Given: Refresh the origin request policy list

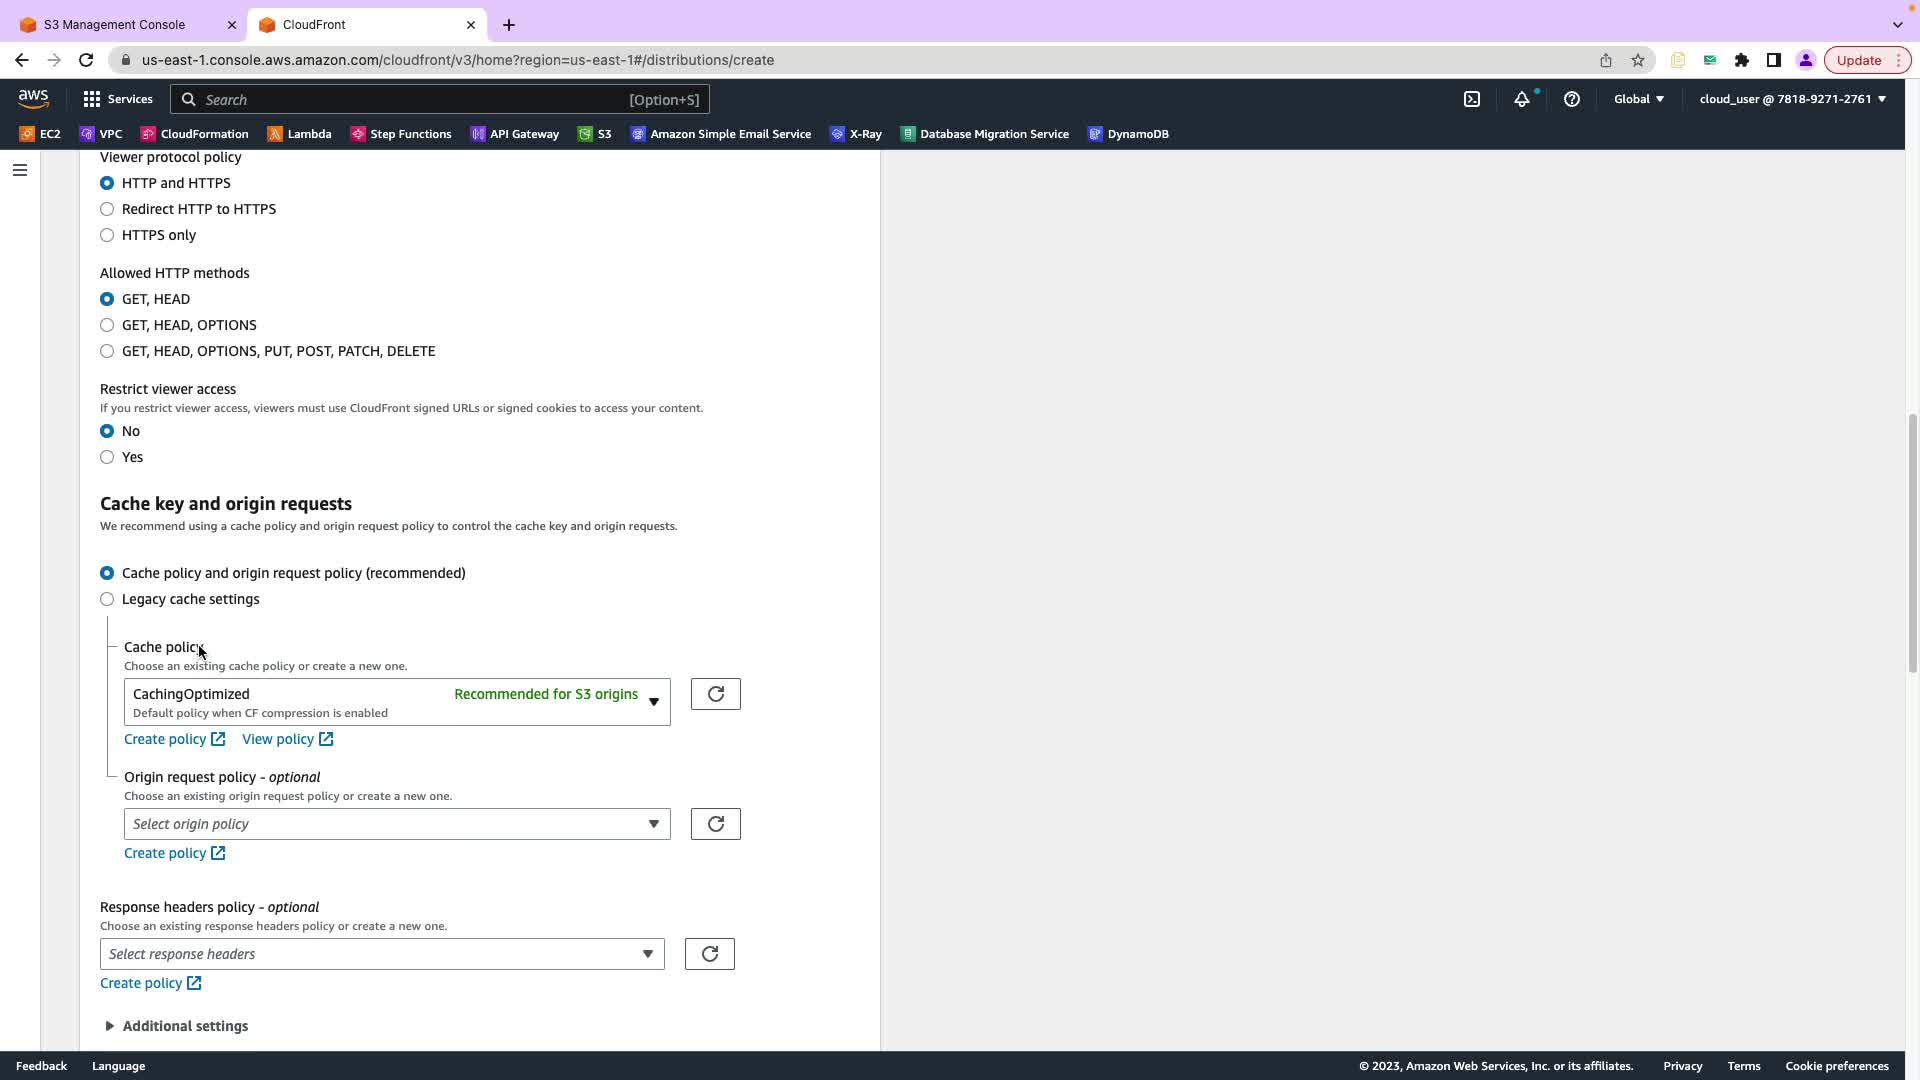Looking at the screenshot, I should [x=715, y=824].
